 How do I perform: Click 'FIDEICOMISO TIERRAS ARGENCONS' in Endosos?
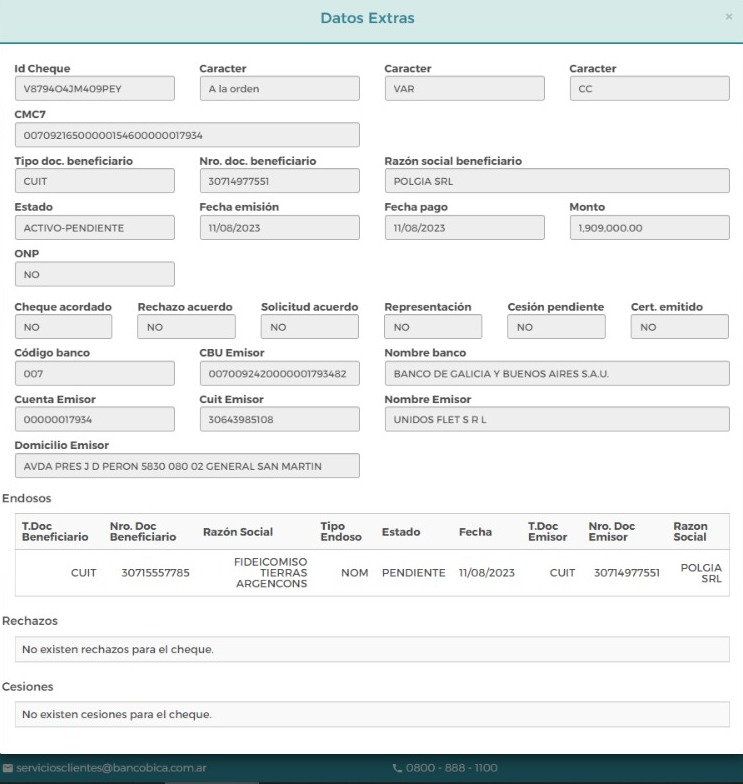270,573
